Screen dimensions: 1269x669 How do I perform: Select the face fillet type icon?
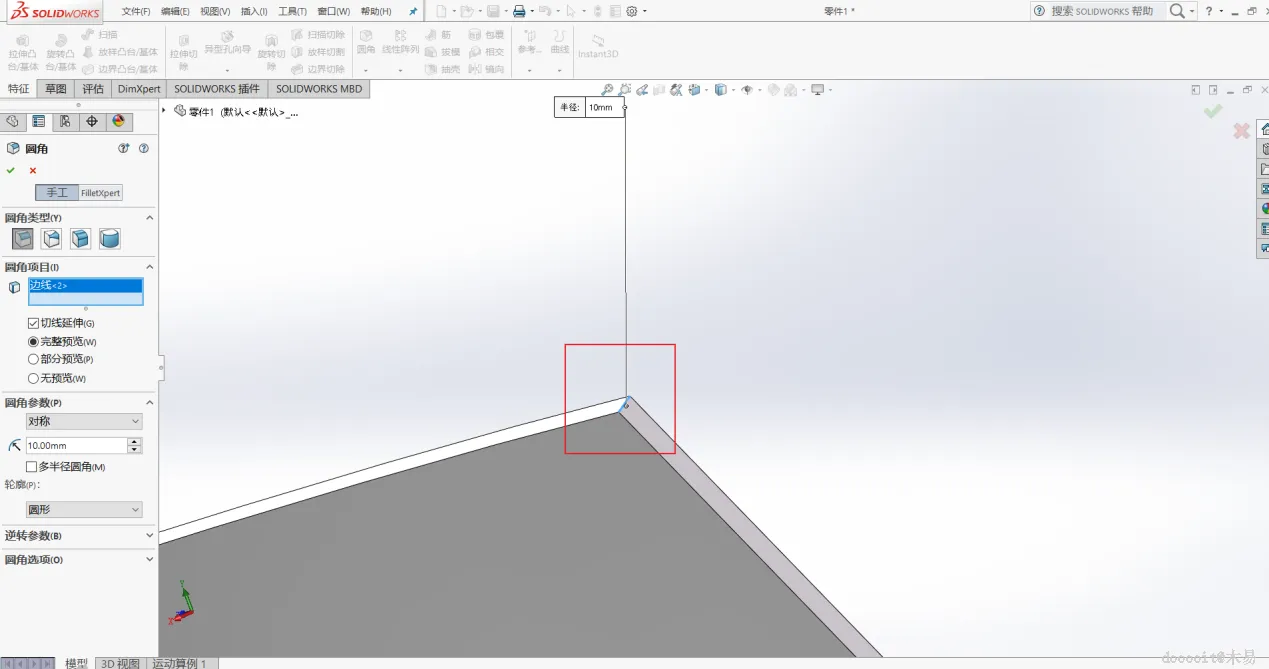coord(81,239)
